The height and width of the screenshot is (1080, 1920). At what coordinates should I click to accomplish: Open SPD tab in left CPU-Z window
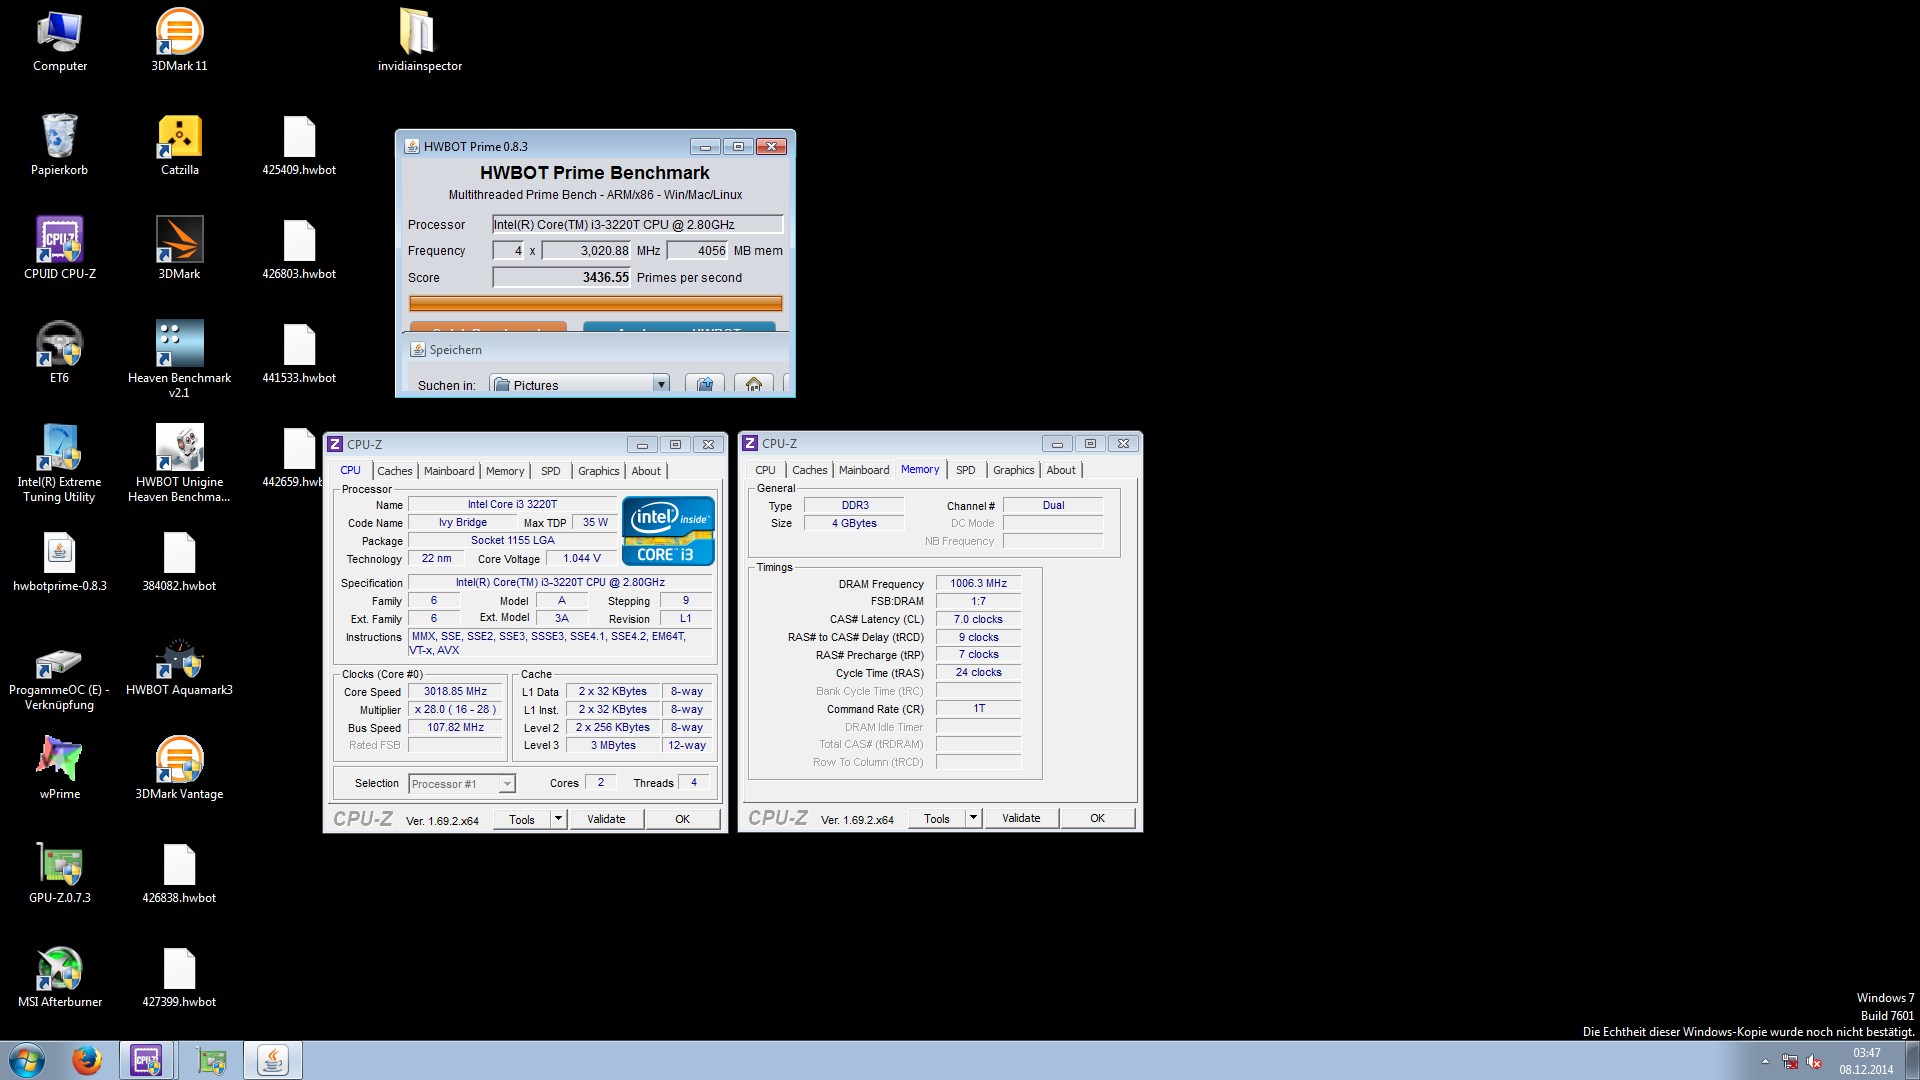551,471
